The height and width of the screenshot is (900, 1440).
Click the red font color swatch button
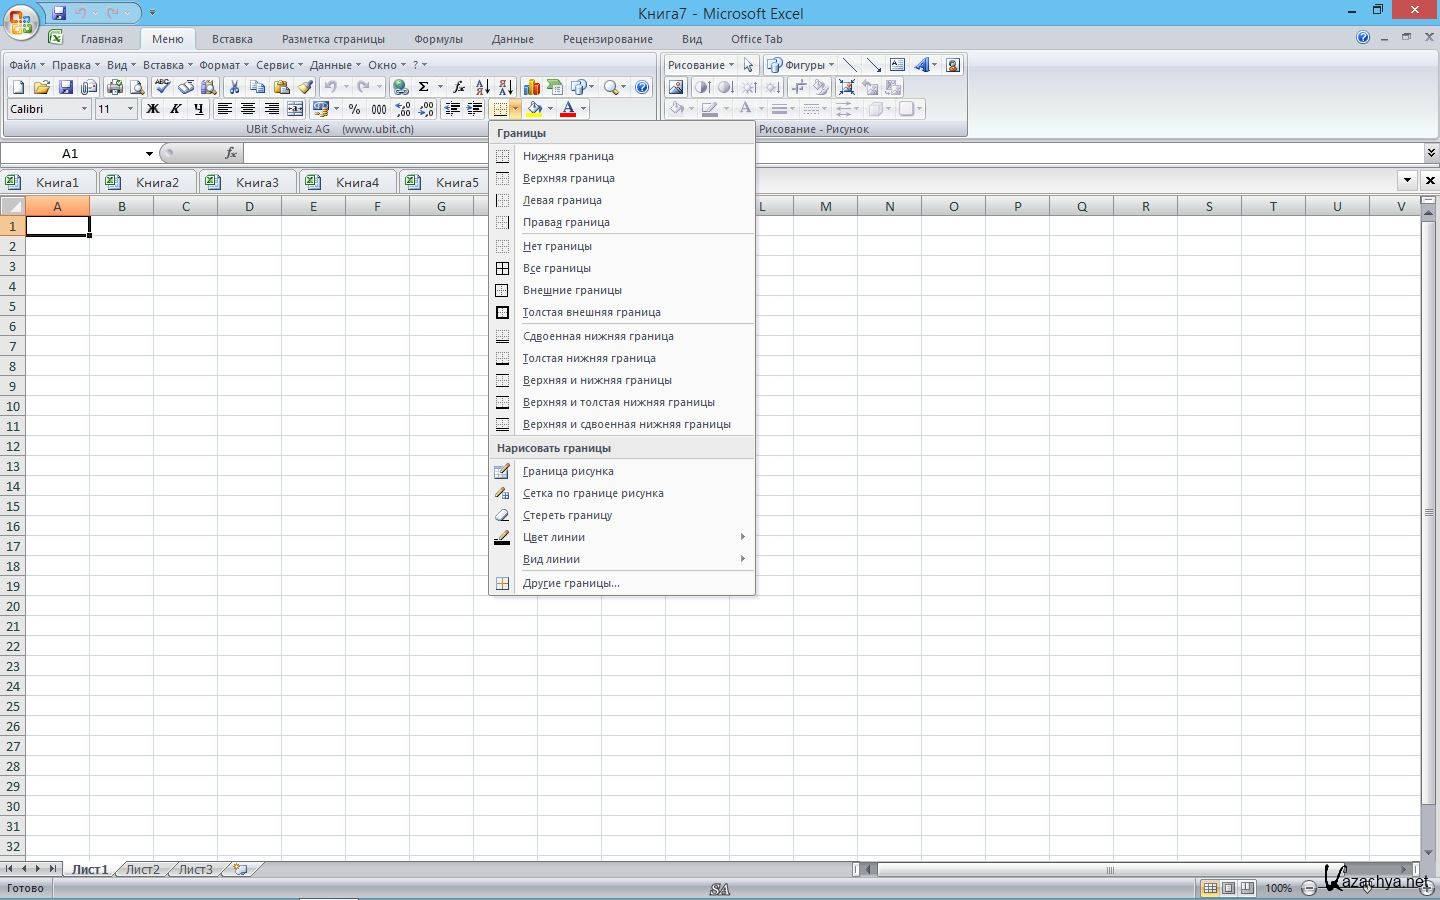pyautogui.click(x=568, y=109)
